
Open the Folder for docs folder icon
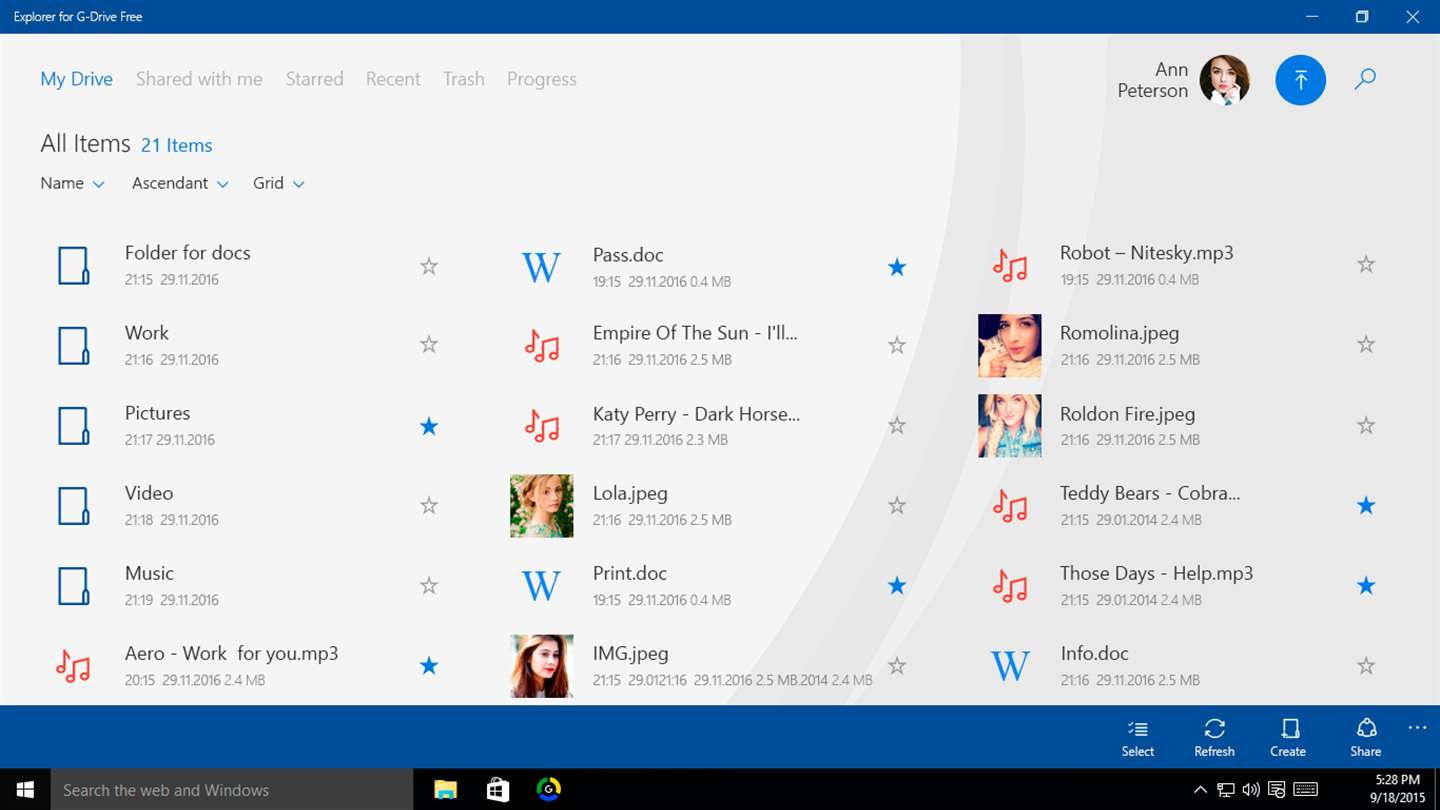73,266
